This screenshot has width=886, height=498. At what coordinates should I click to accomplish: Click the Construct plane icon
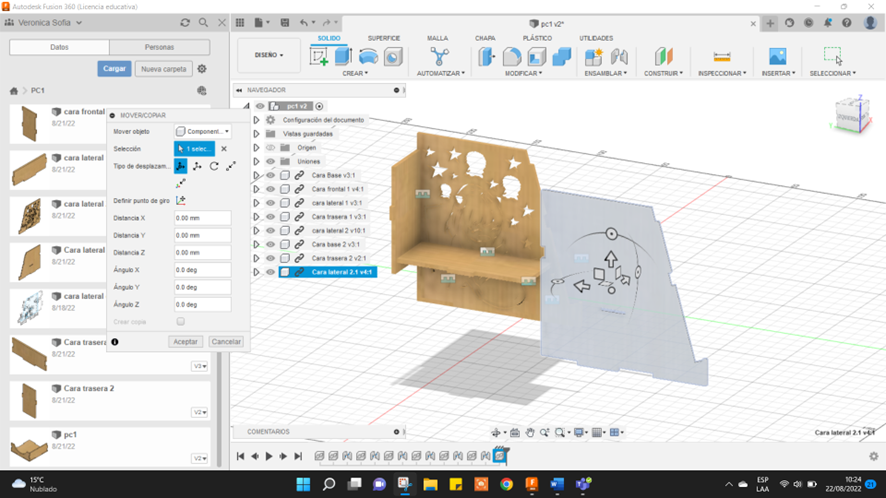pyautogui.click(x=664, y=57)
